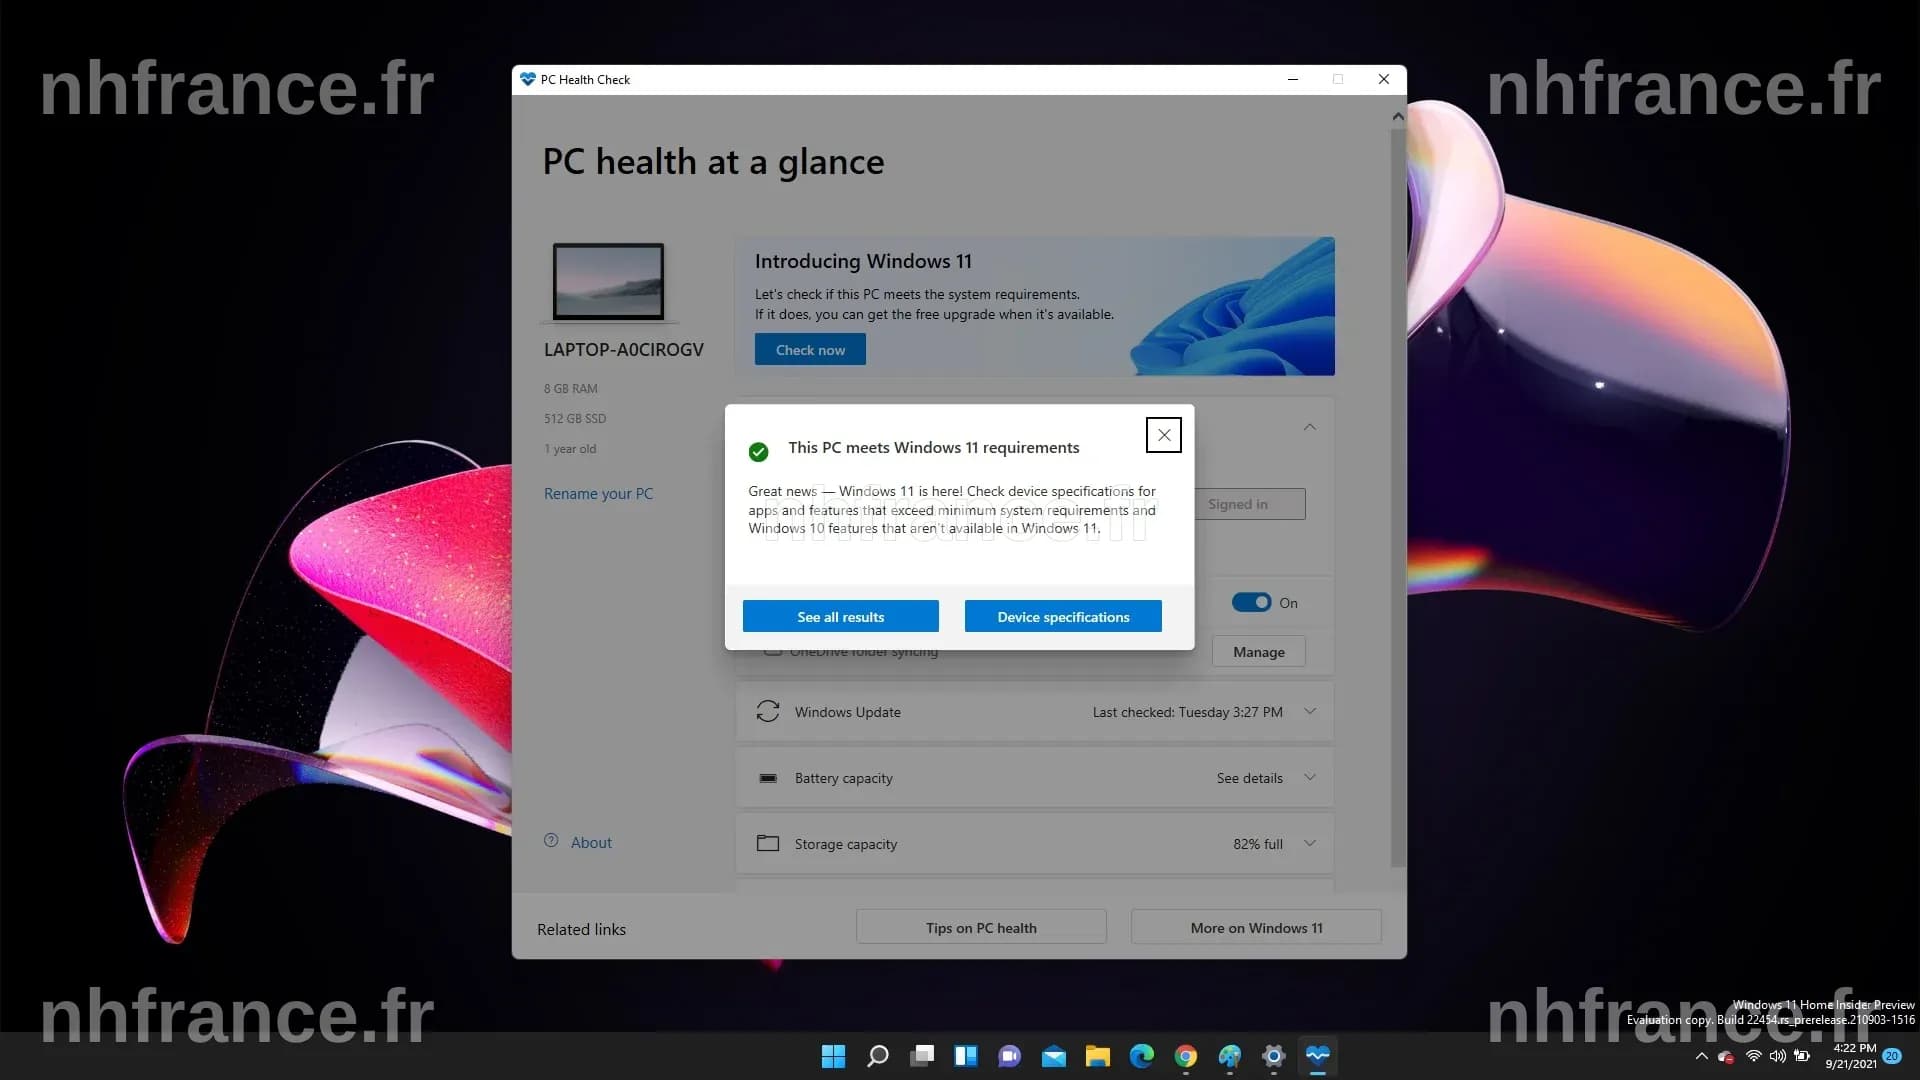Click Last checked: Tuesday 3:27 PM text
1920x1080 pixels.
coord(1187,712)
